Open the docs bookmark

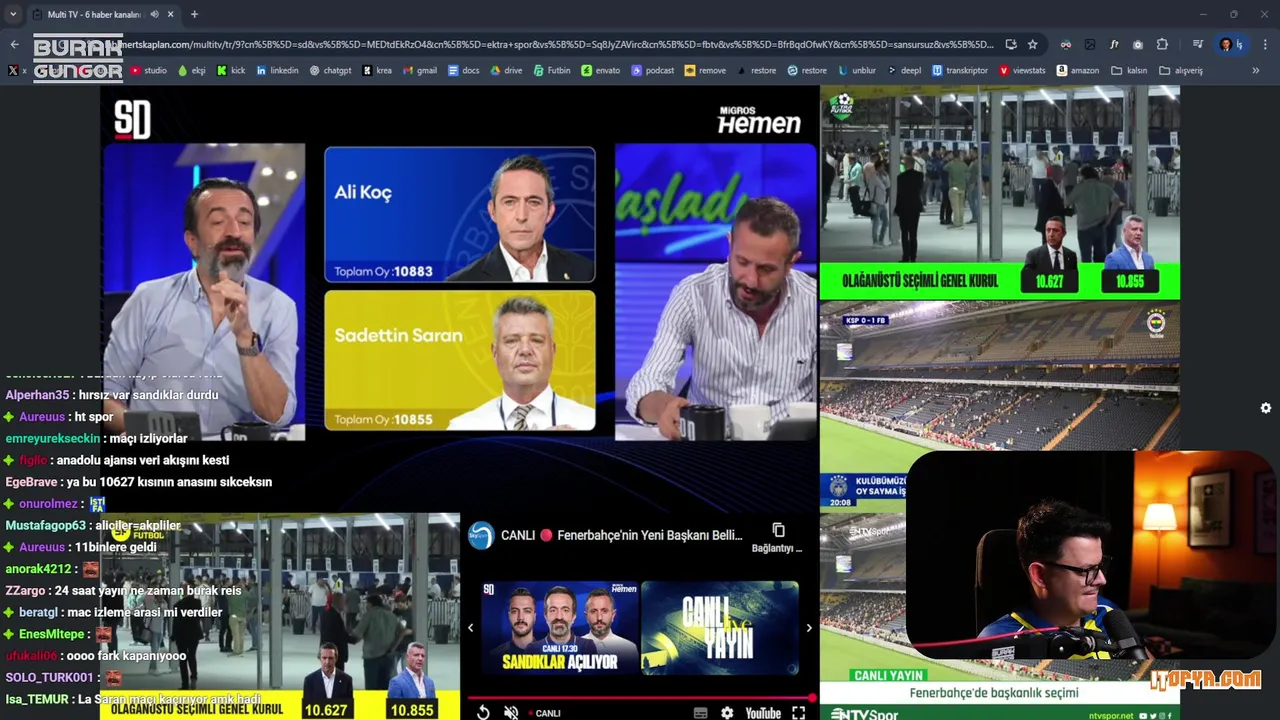tap(464, 71)
